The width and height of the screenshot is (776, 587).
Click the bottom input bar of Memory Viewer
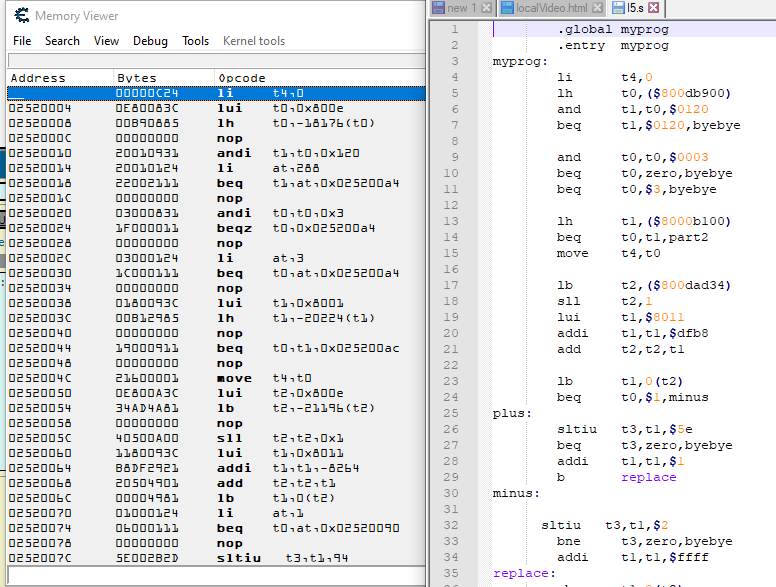tap(216, 576)
